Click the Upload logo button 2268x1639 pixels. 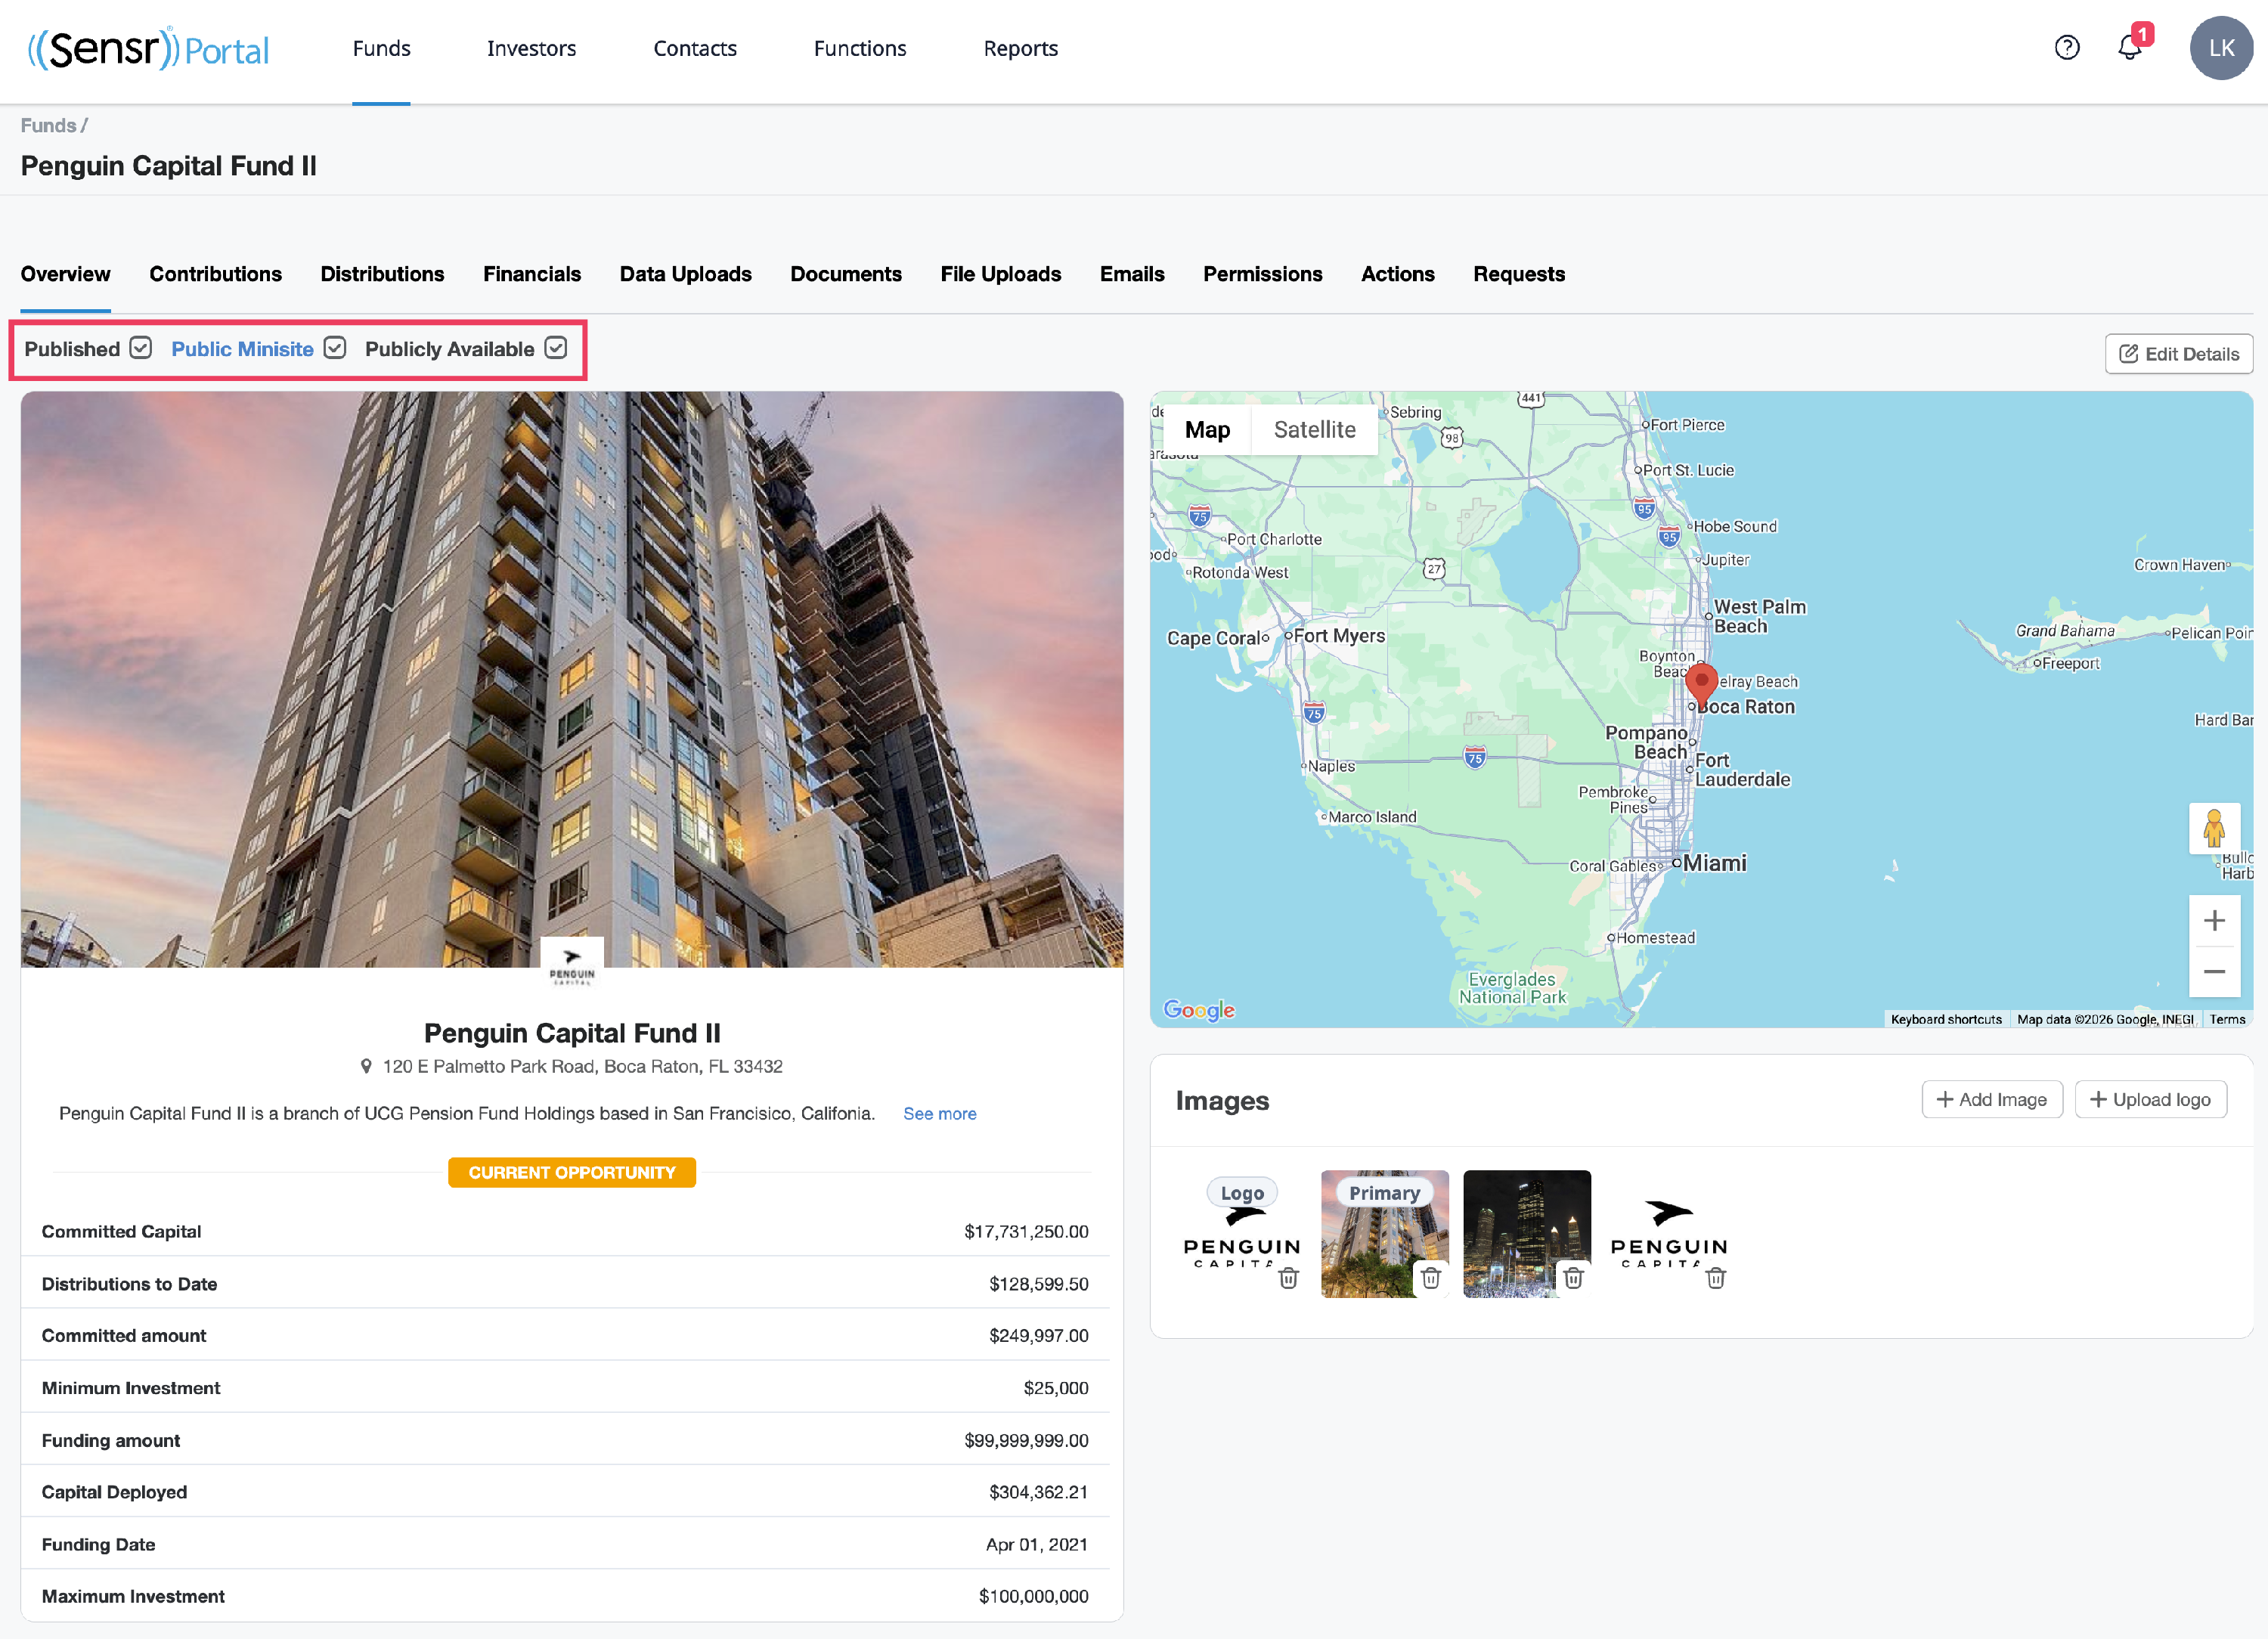click(x=2150, y=1099)
